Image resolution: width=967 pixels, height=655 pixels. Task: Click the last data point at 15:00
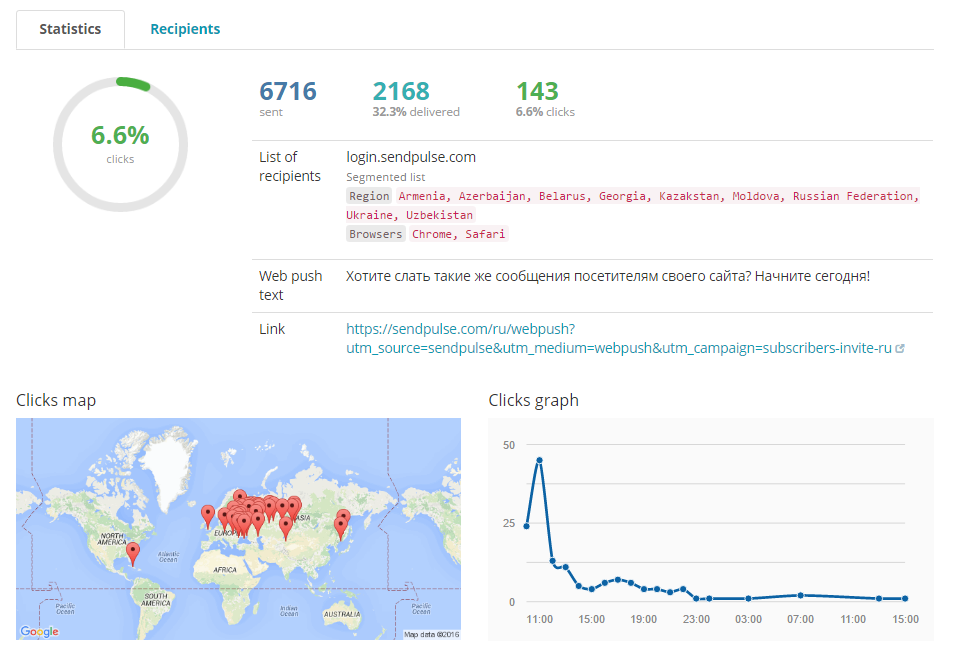click(905, 598)
